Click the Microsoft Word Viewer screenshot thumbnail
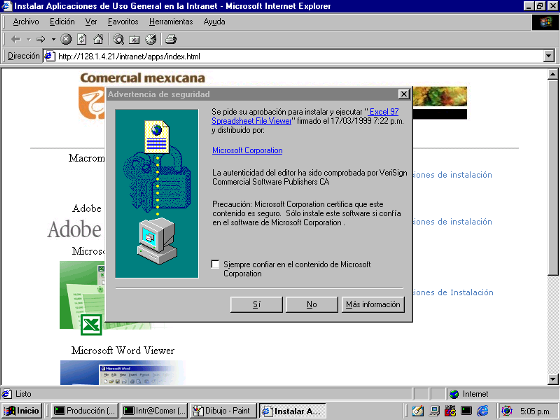560x420 pixels. [122, 372]
